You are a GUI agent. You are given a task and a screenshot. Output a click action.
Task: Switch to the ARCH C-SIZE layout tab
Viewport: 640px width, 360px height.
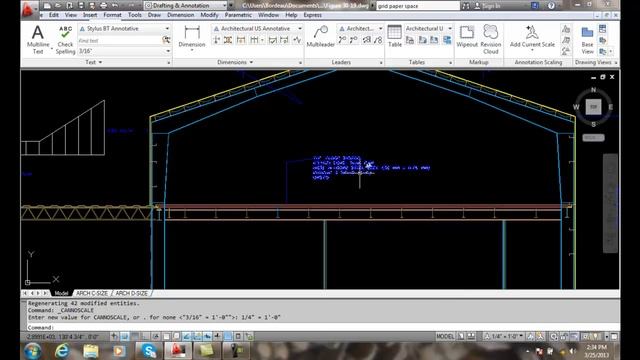[x=92, y=293]
